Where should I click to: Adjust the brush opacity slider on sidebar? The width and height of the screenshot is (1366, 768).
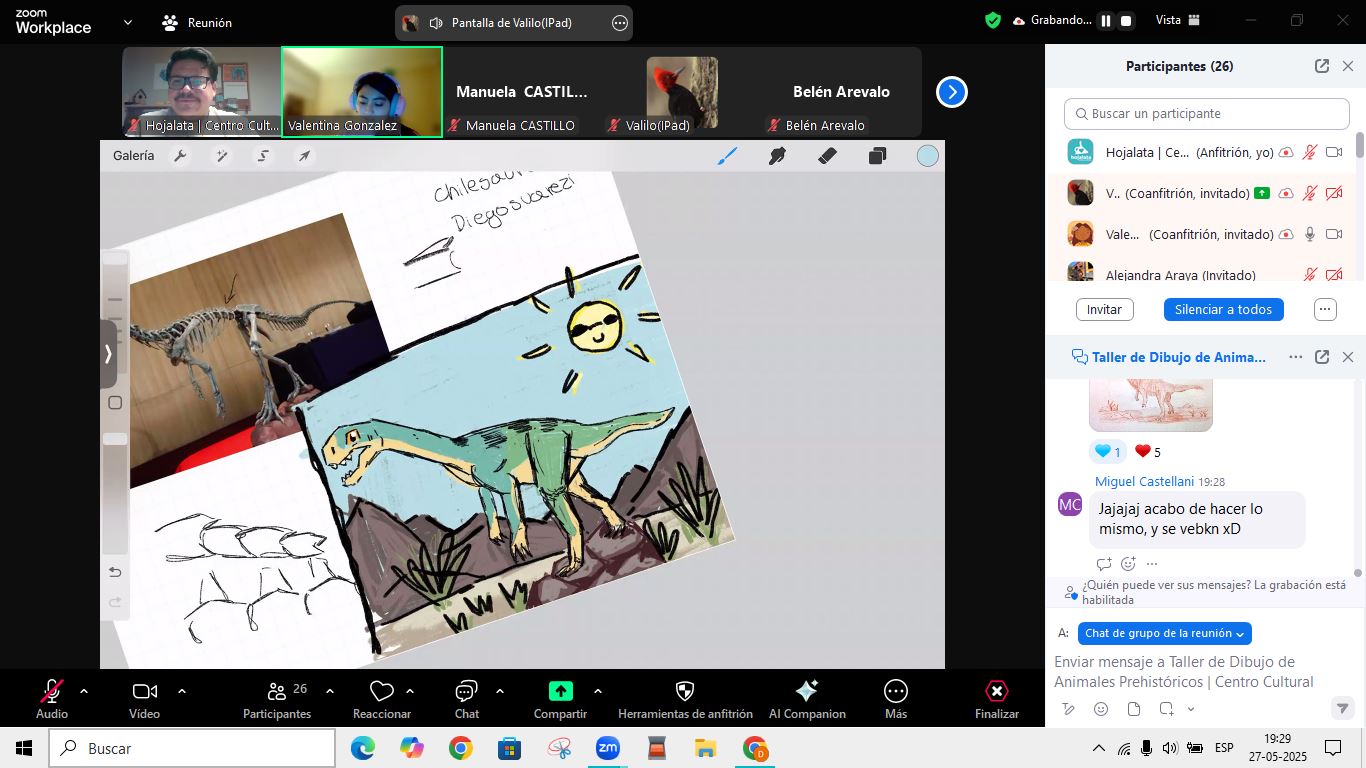coord(116,490)
